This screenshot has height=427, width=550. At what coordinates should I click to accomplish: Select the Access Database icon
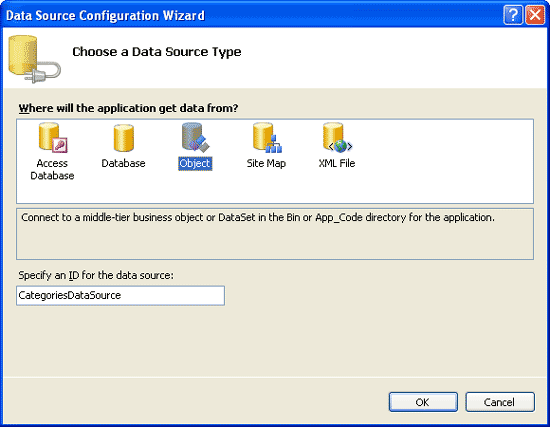coord(53,138)
